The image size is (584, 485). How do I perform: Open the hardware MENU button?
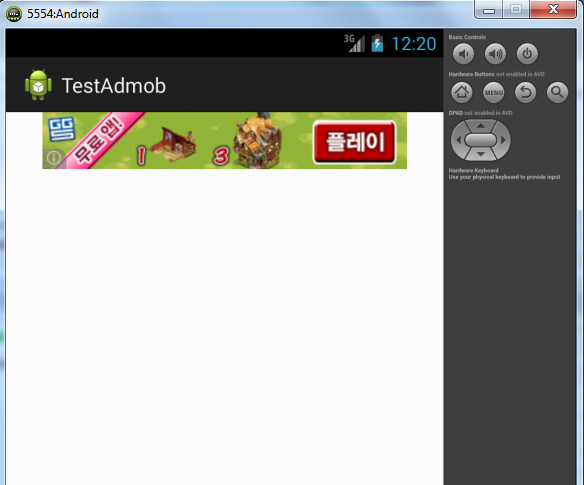pyautogui.click(x=494, y=92)
